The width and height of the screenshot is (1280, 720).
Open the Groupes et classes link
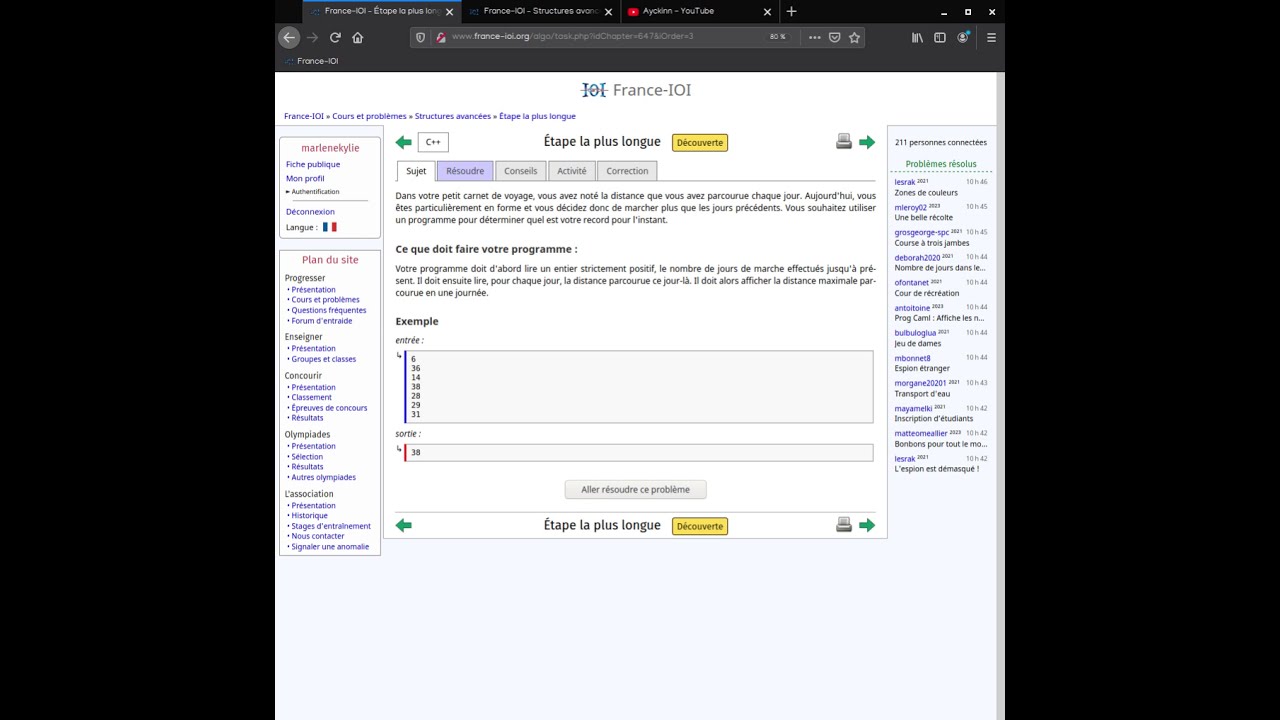click(x=324, y=359)
